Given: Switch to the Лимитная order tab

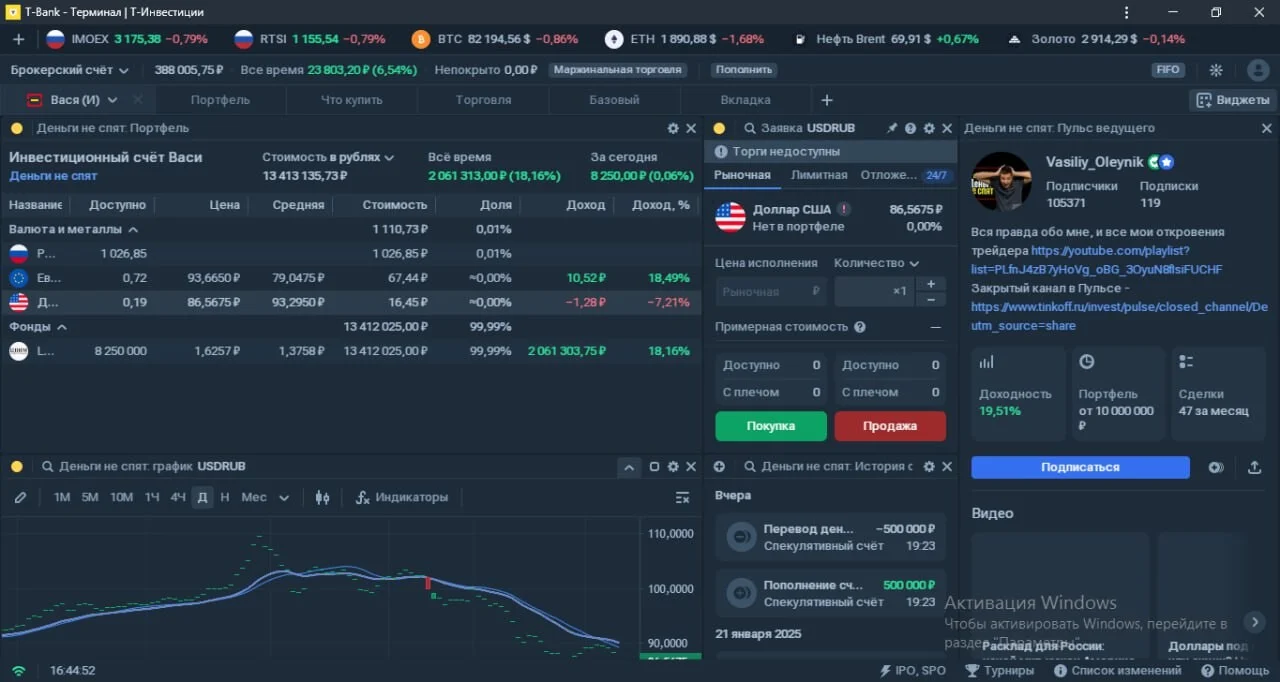Looking at the screenshot, I should click(x=819, y=175).
